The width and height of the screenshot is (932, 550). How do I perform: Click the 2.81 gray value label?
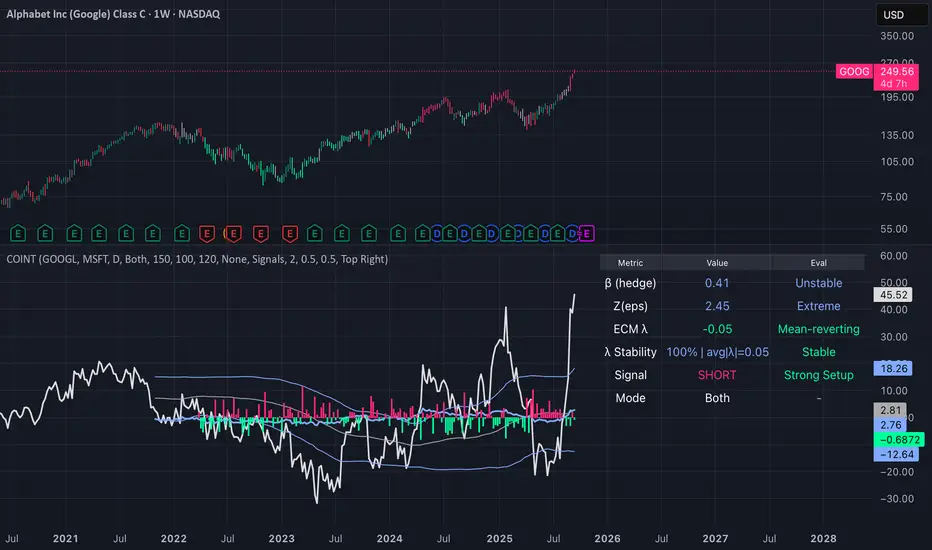point(890,410)
